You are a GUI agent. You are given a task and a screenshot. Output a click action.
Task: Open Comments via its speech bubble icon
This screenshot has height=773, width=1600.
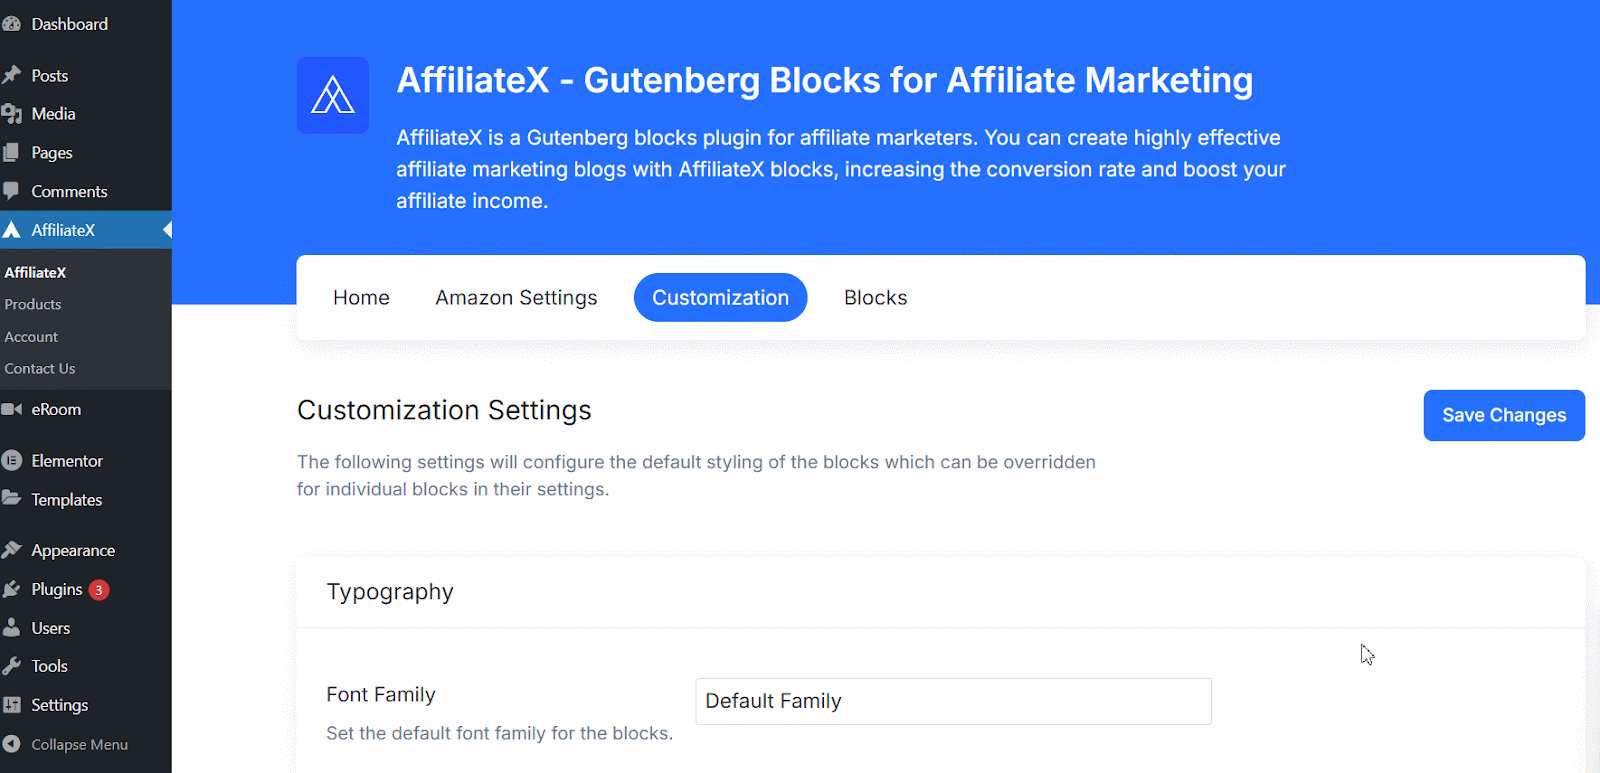(14, 191)
